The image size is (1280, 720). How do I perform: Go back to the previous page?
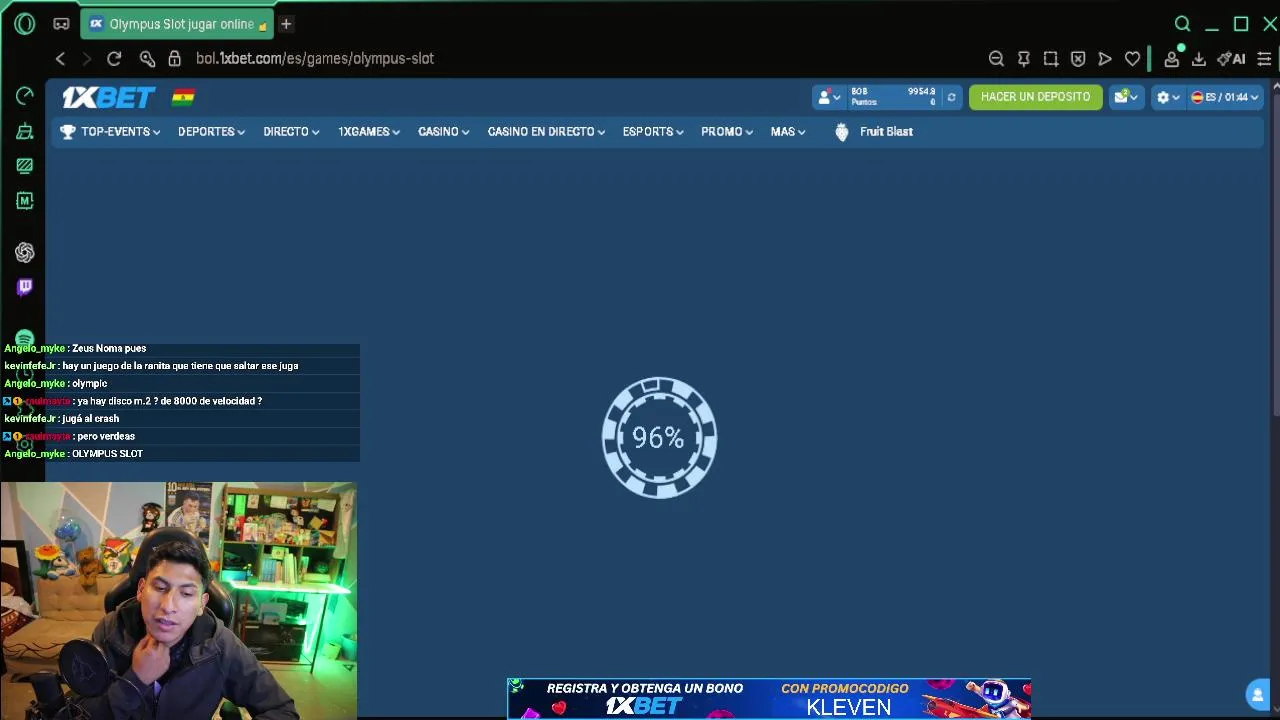[60, 59]
